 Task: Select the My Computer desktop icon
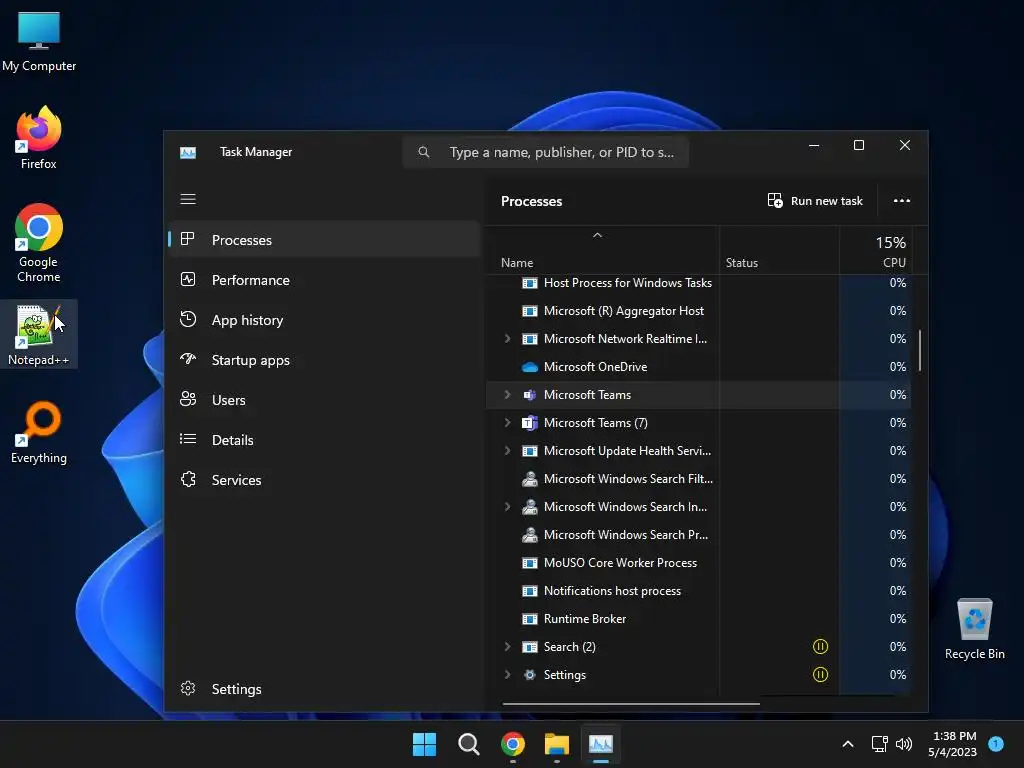[39, 42]
